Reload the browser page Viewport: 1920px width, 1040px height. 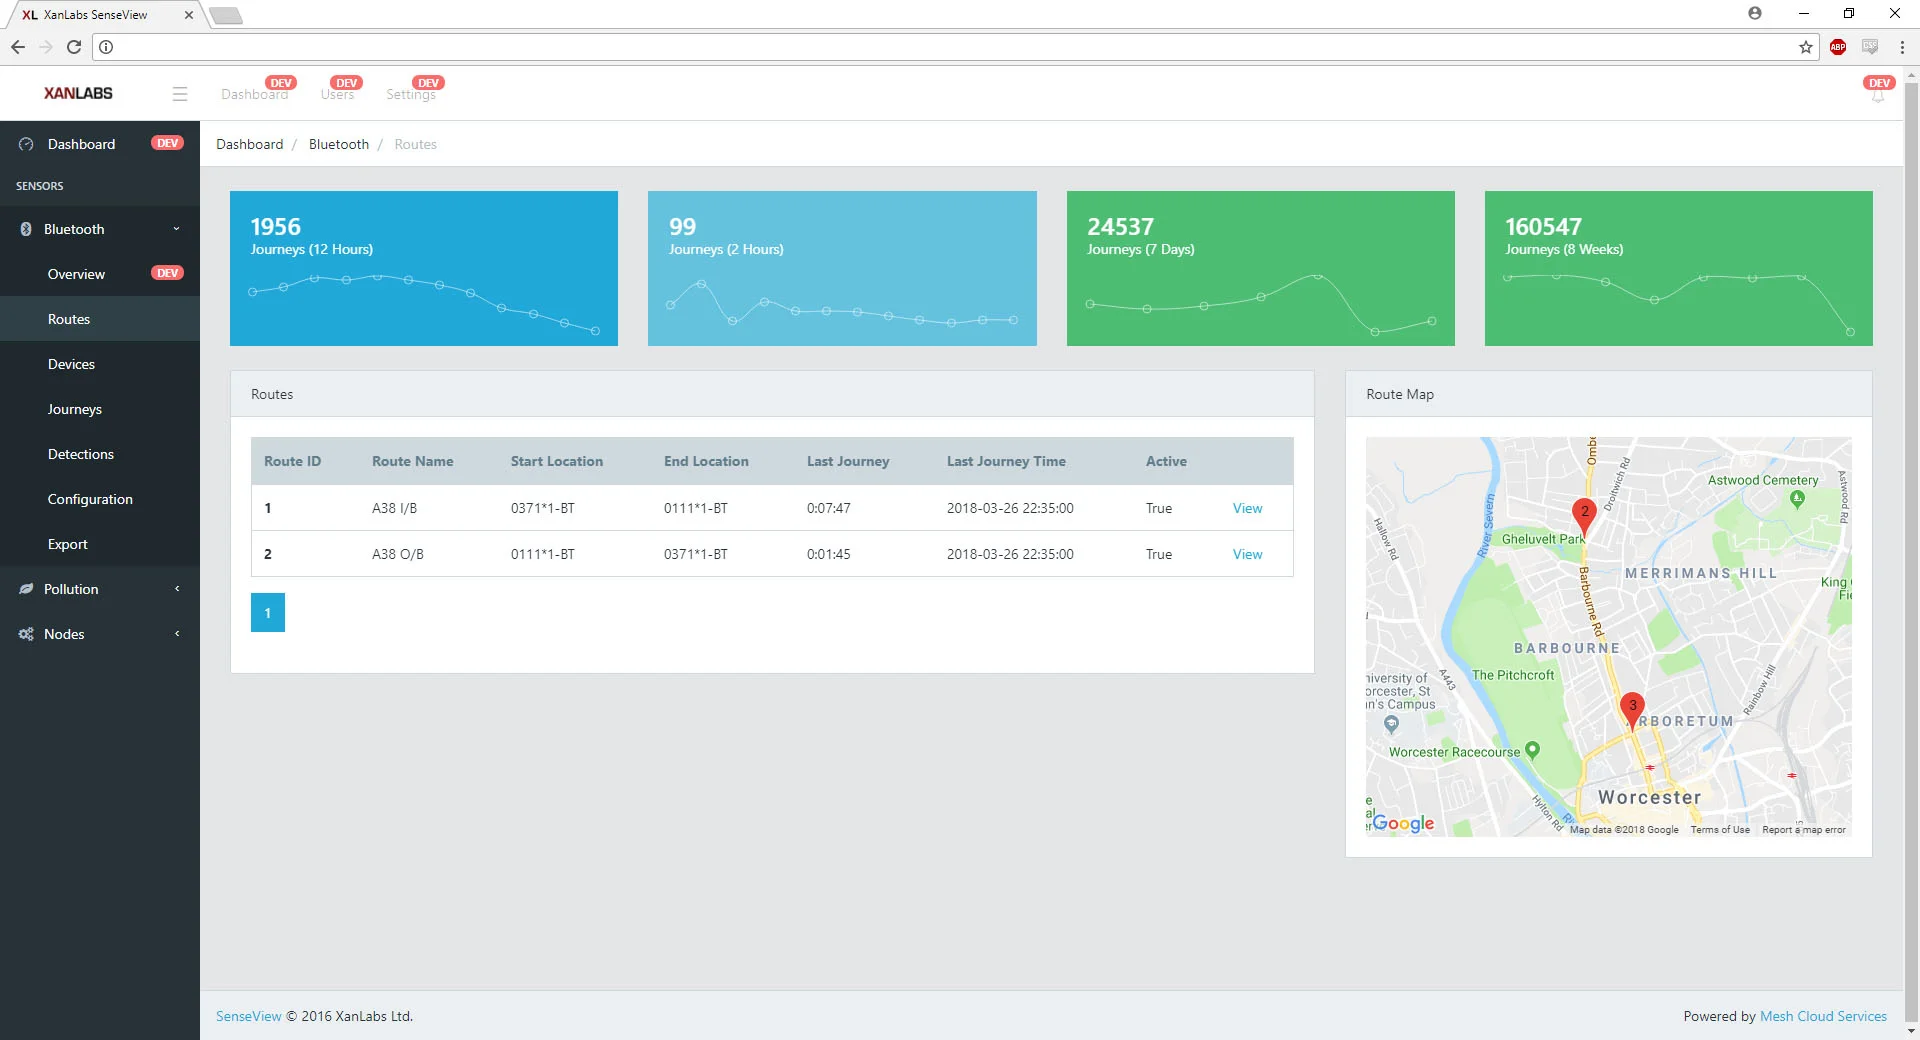pos(74,47)
